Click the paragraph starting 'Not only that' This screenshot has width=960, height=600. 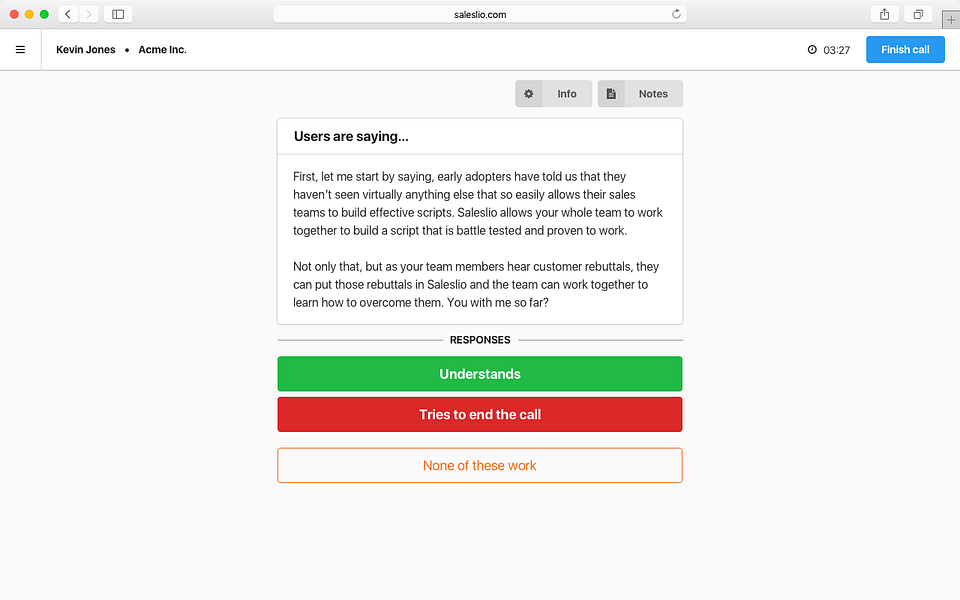click(476, 285)
